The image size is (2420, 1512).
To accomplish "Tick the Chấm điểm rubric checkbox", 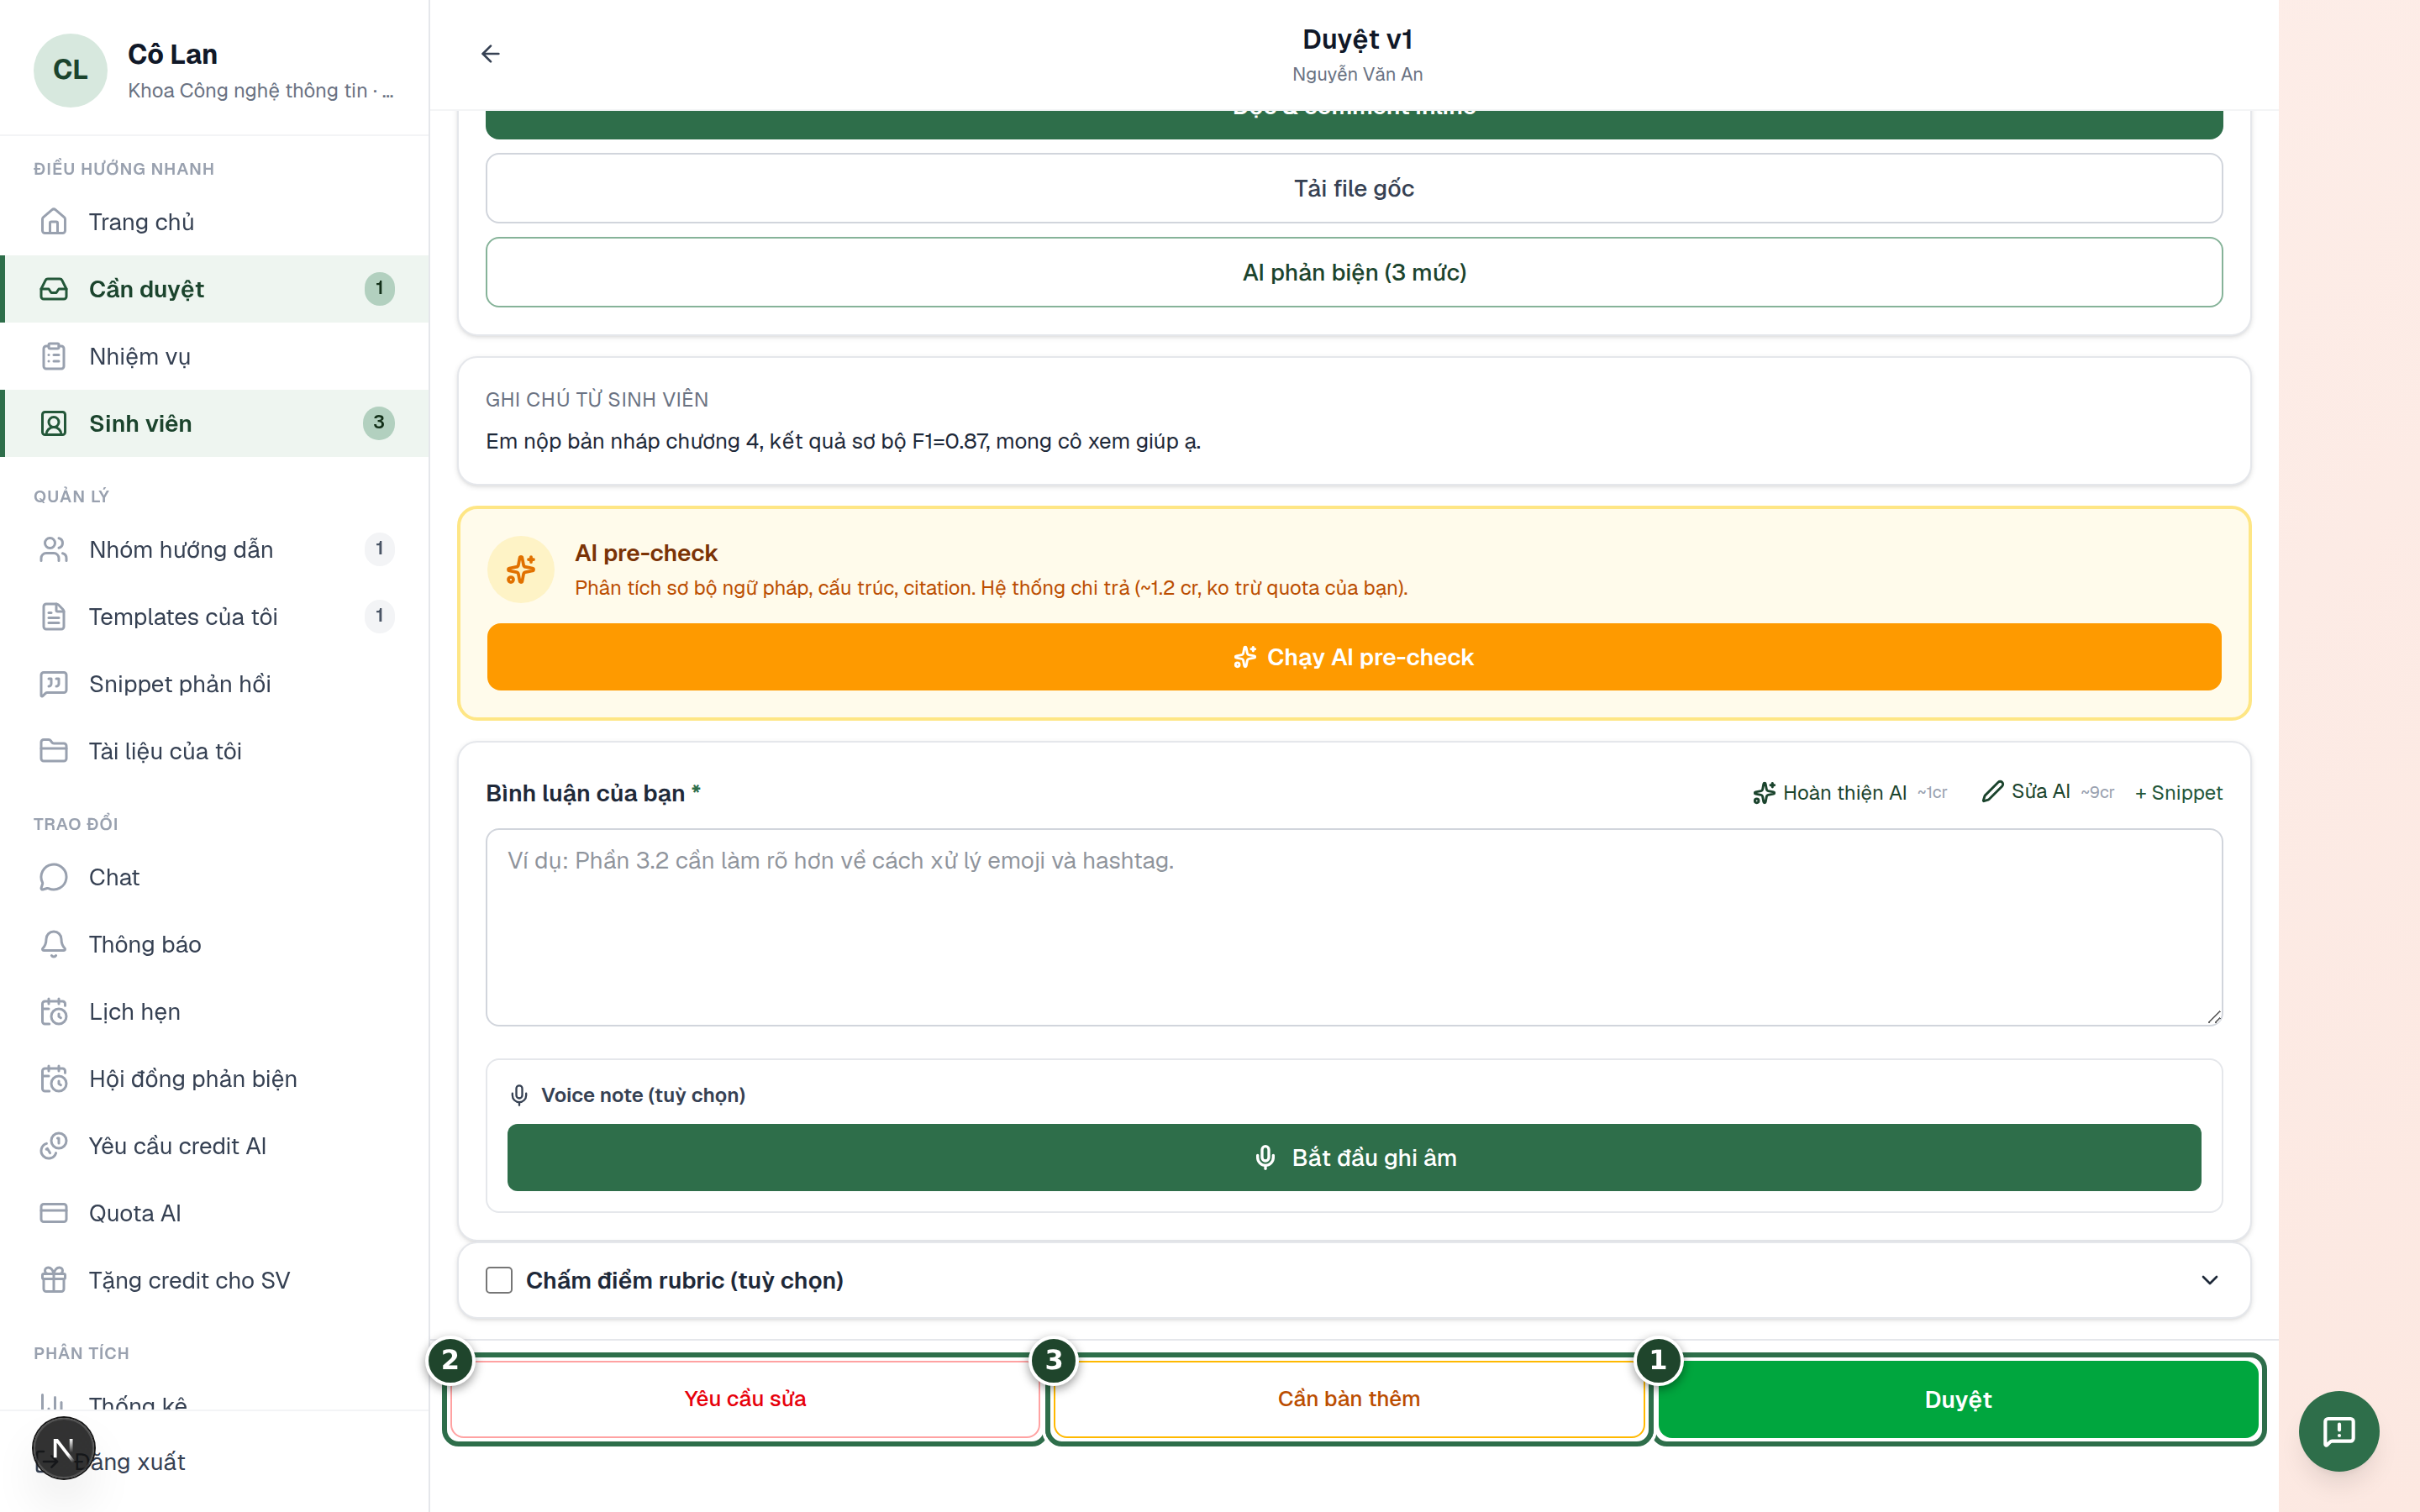I will click(x=499, y=1280).
